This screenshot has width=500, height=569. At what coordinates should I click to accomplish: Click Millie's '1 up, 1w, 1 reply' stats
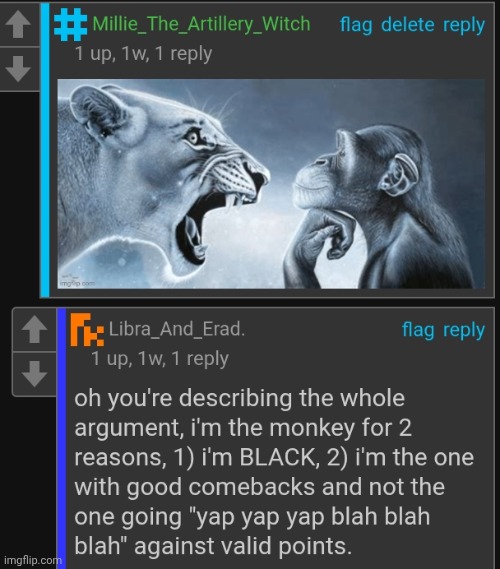[x=143, y=54]
